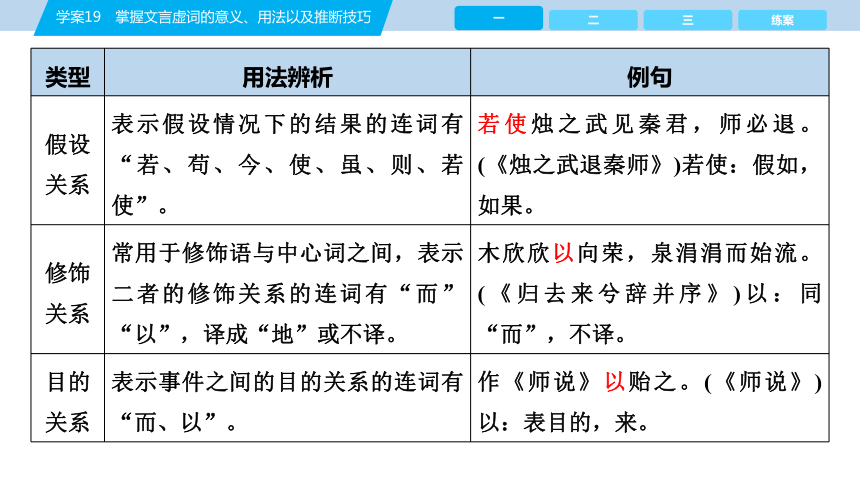The height and width of the screenshot is (484, 860).
Task: Click text “而”，不译。 in example column
Action: [556, 334]
